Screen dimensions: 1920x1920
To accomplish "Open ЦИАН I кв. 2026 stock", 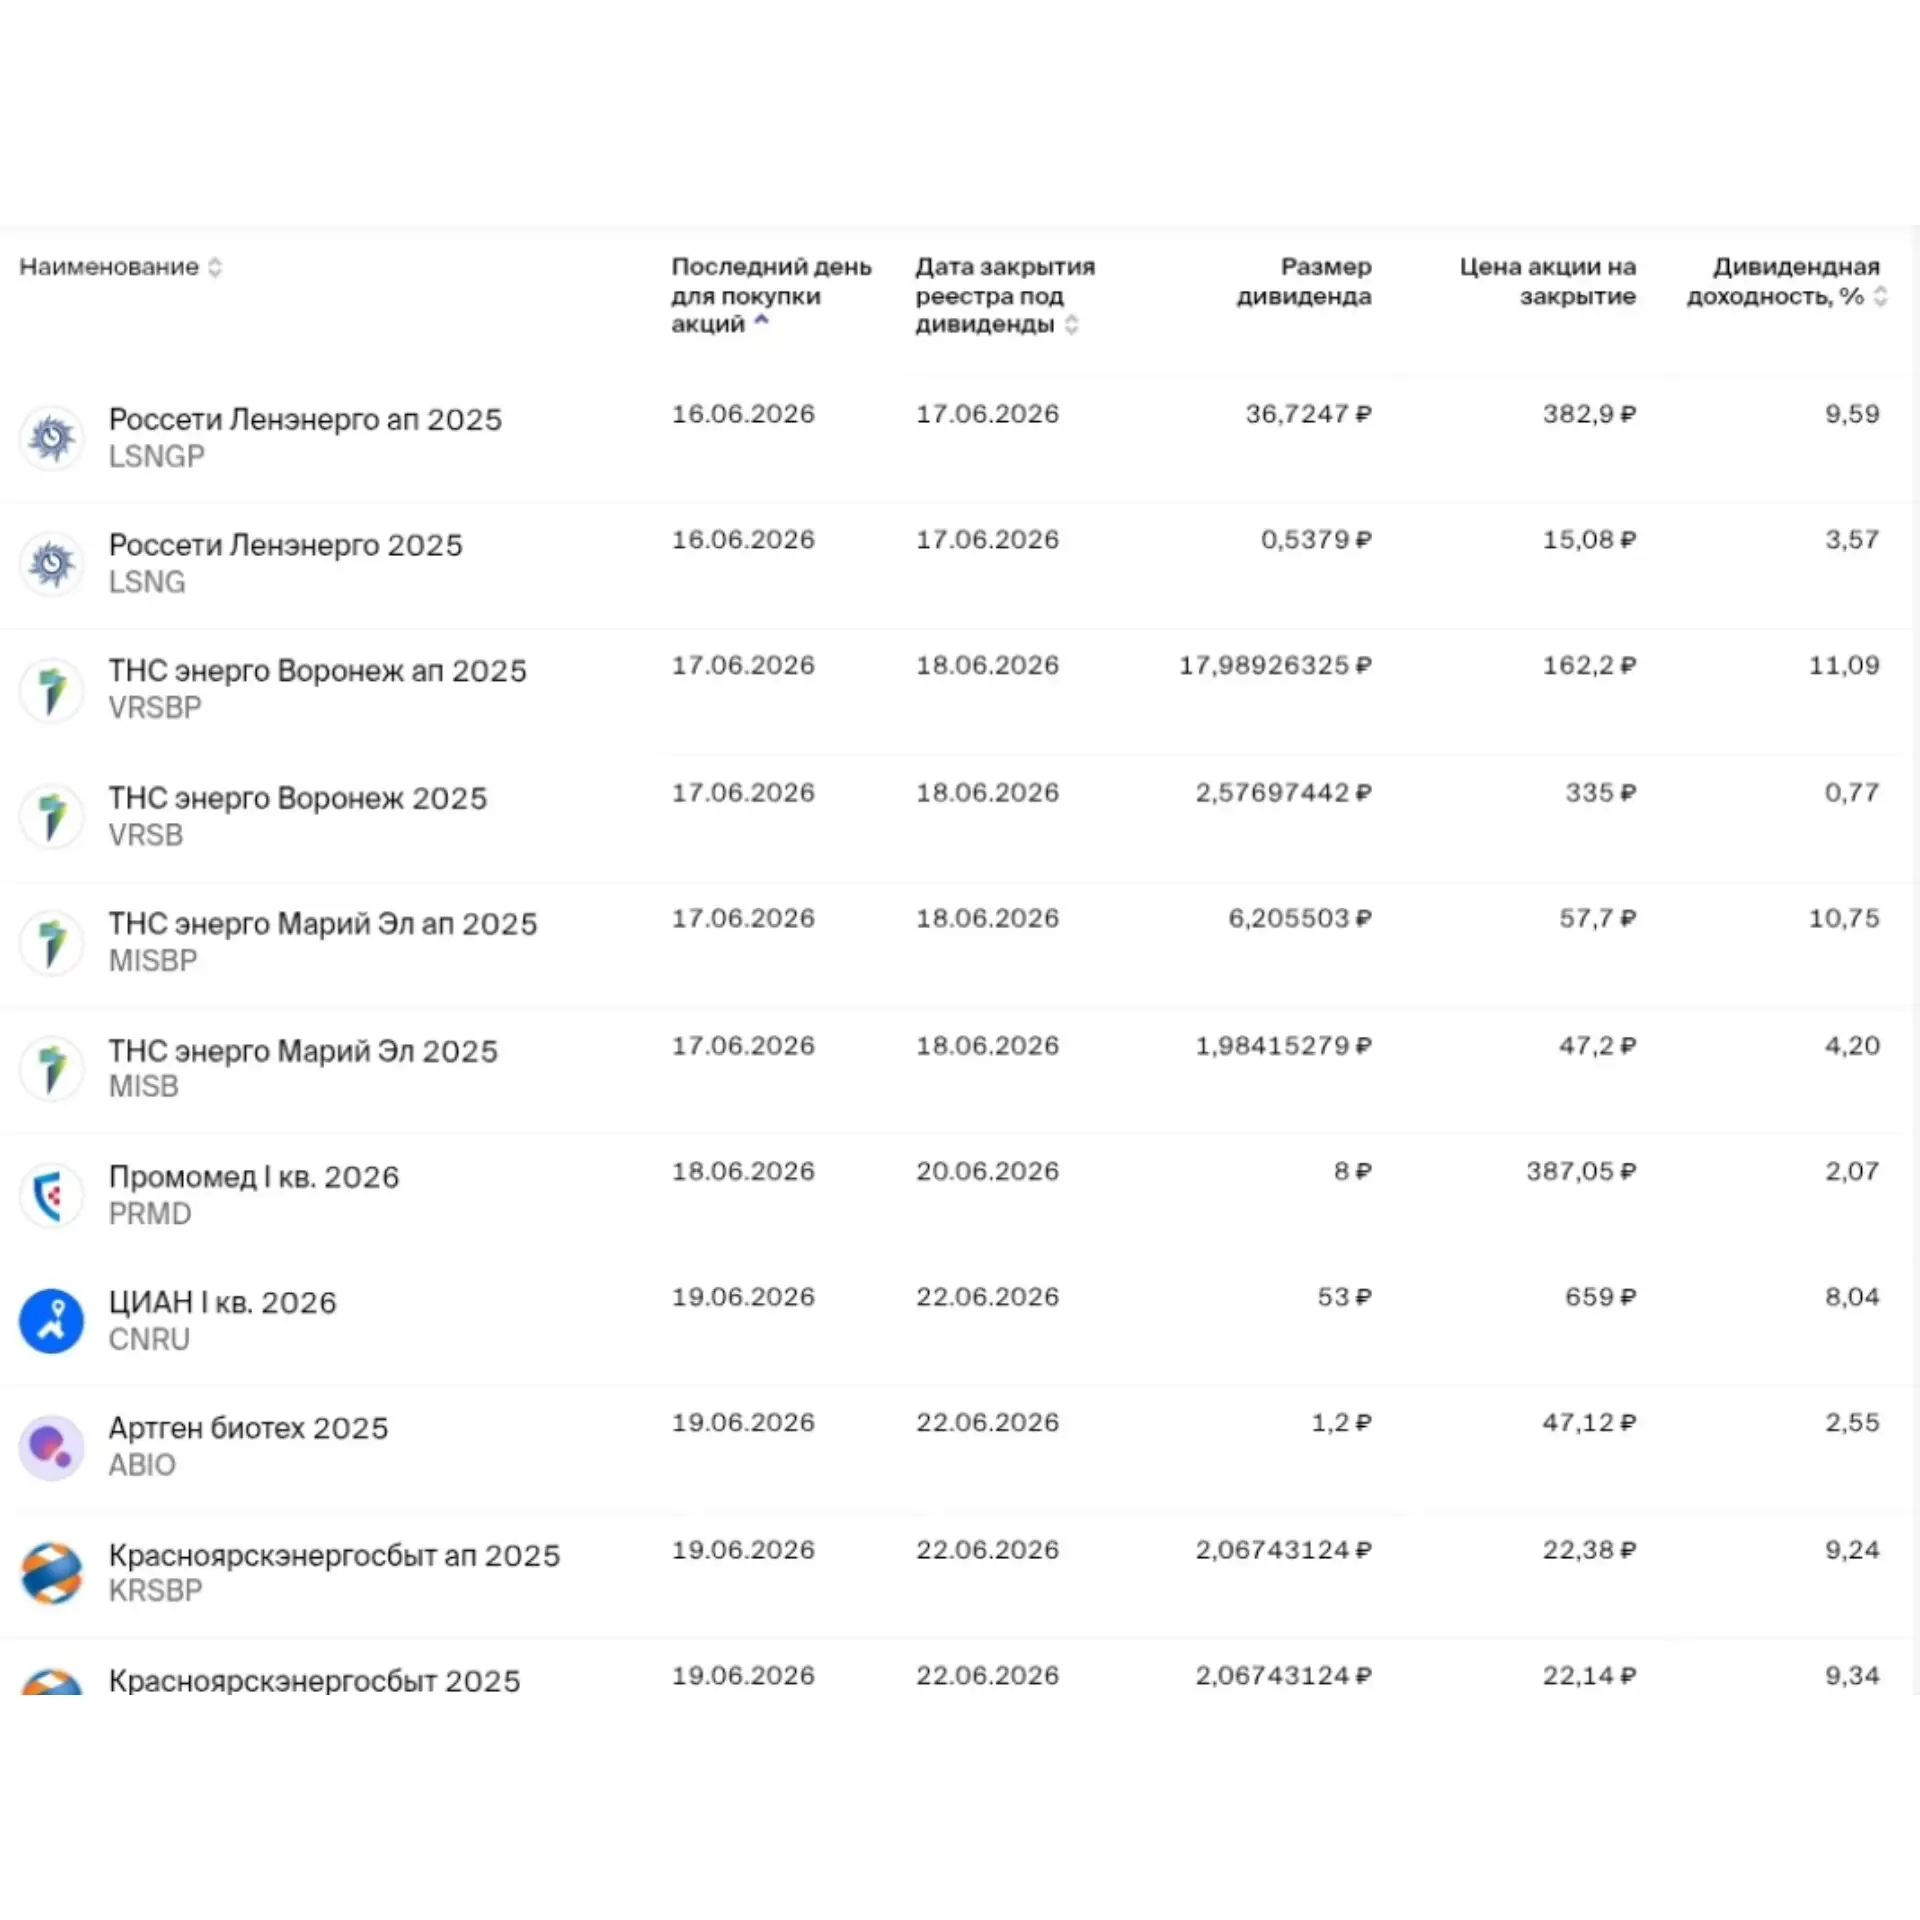I will pos(222,1302).
